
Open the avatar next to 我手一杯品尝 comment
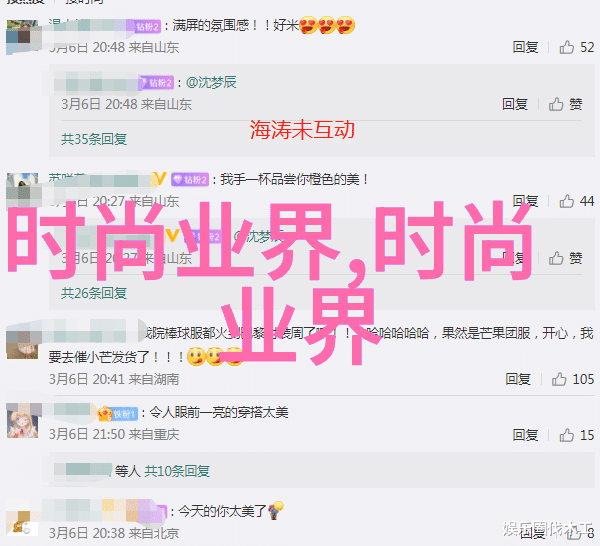[x=23, y=189]
